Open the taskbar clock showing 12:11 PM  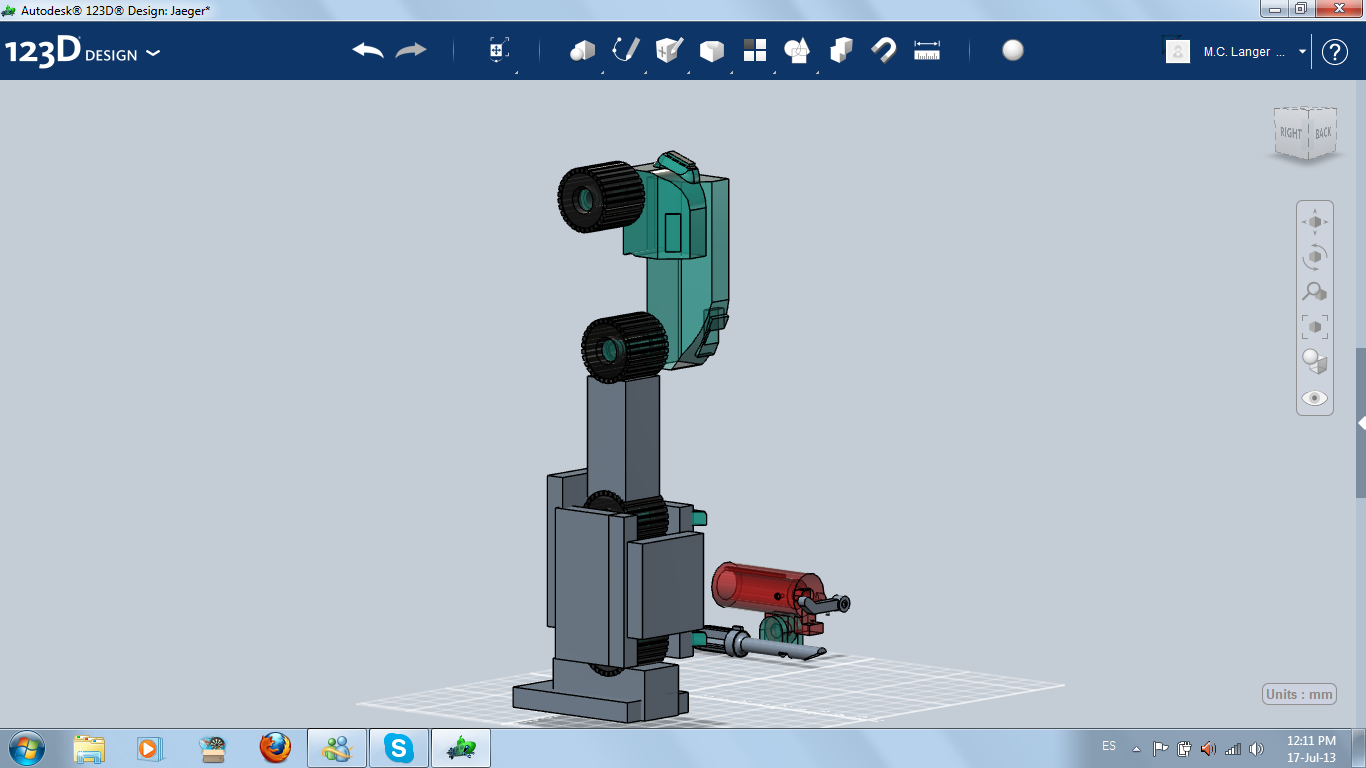coord(1311,748)
